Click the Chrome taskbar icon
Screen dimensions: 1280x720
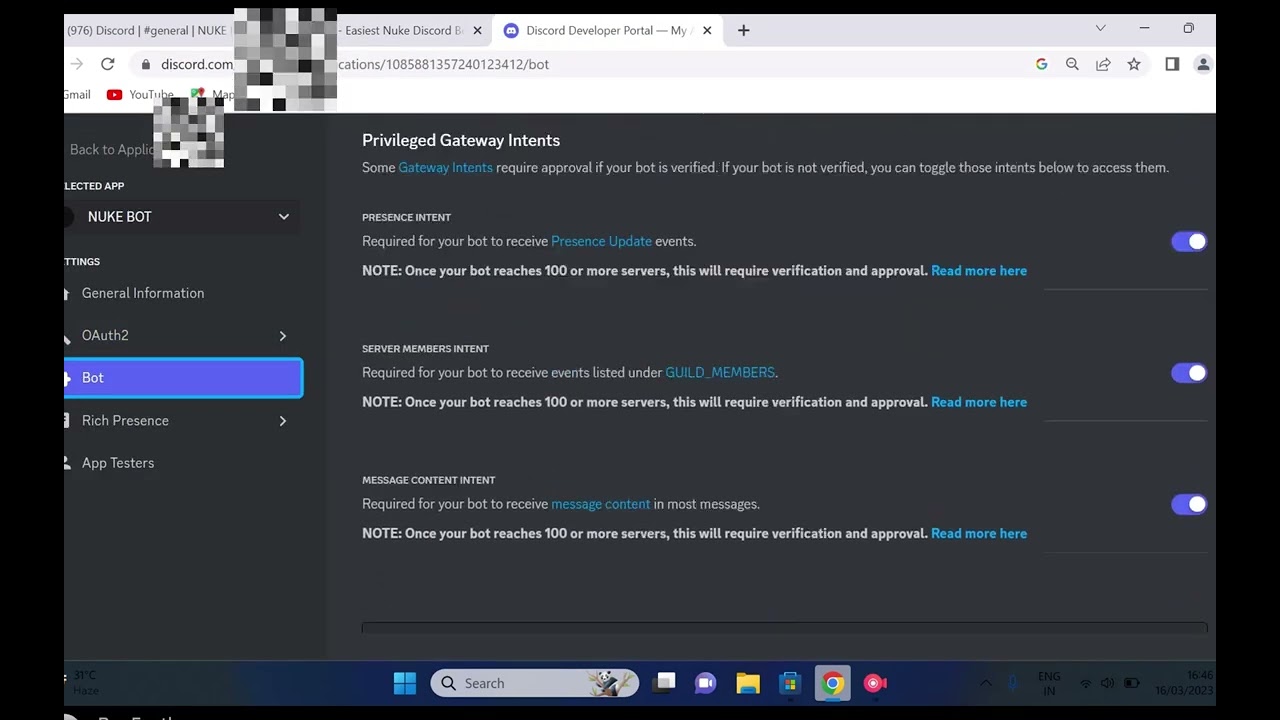pyautogui.click(x=832, y=683)
